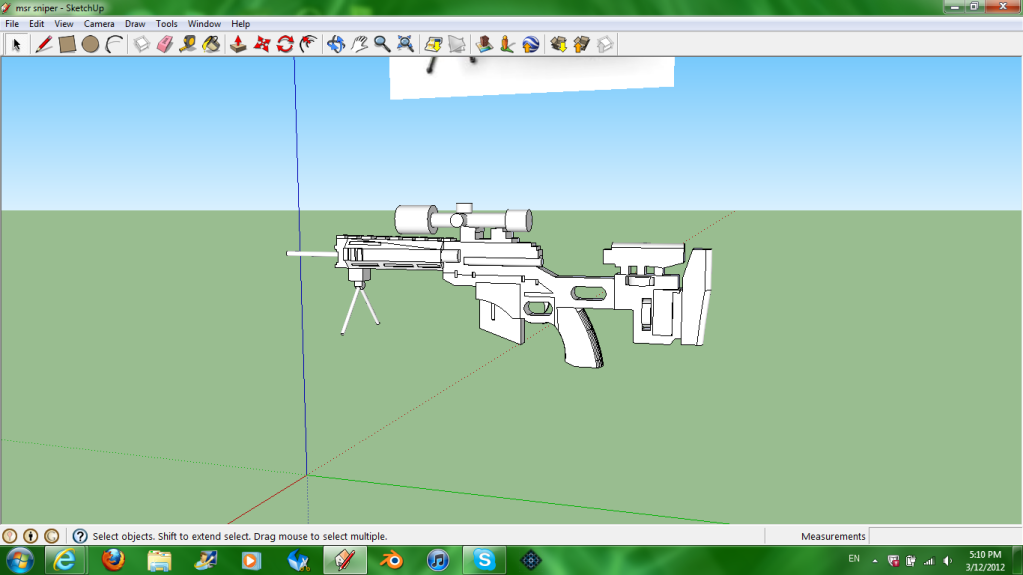Open Windows Explorer folder on taskbar
This screenshot has width=1023, height=575.
coord(159,560)
